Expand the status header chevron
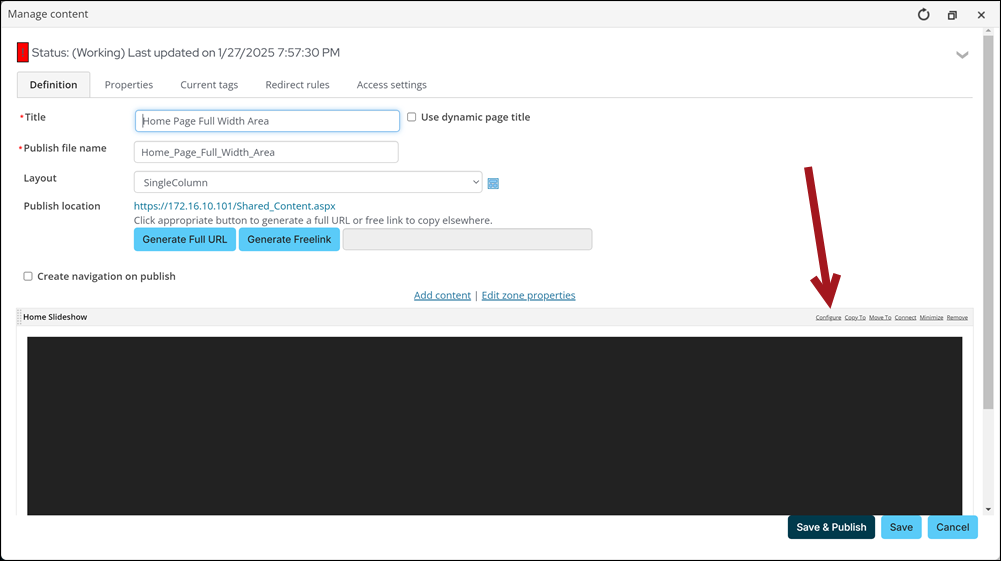The width and height of the screenshot is (1001, 561). coord(962,55)
